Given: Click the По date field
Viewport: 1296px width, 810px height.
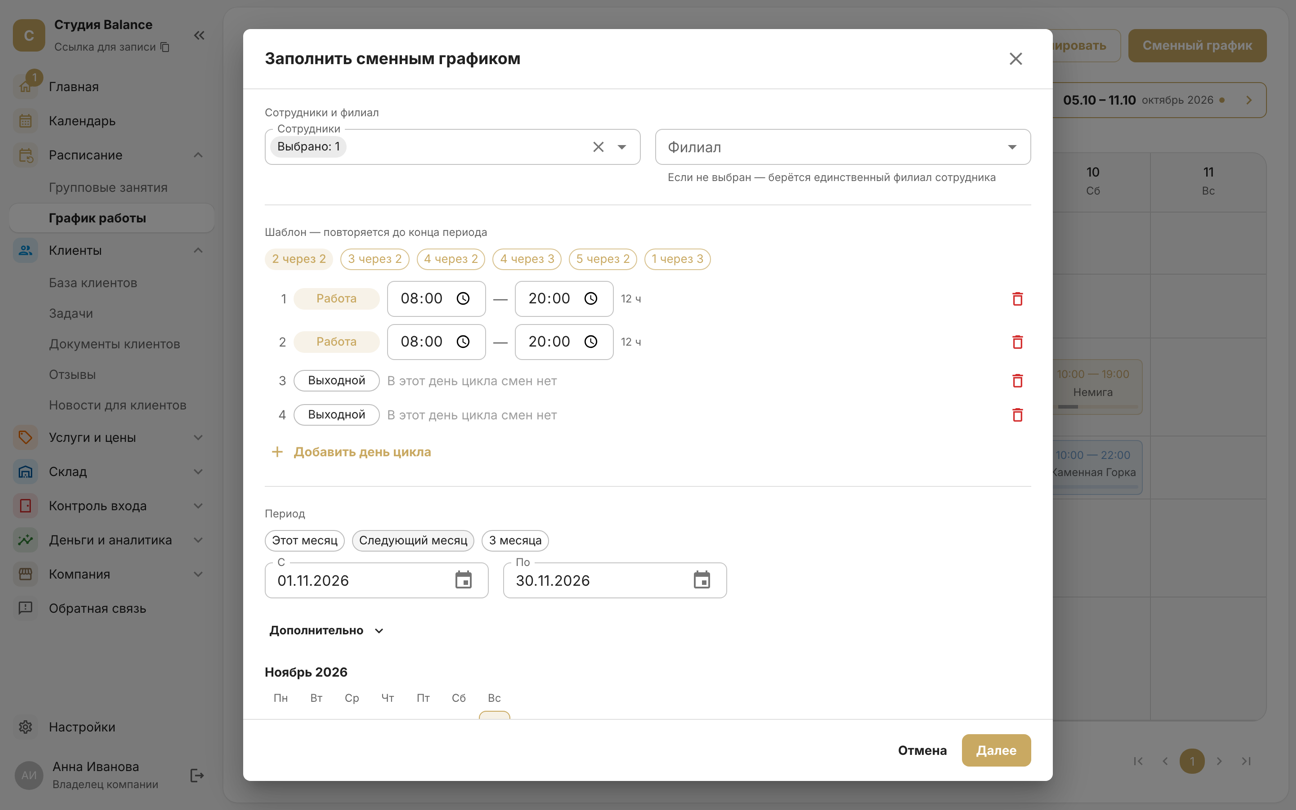Looking at the screenshot, I should (615, 580).
